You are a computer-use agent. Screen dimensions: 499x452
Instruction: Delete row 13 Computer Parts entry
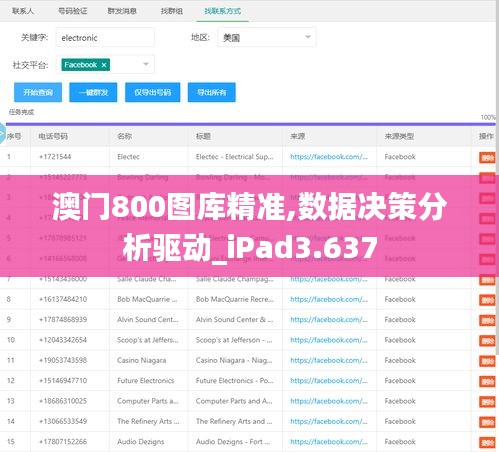point(487,402)
